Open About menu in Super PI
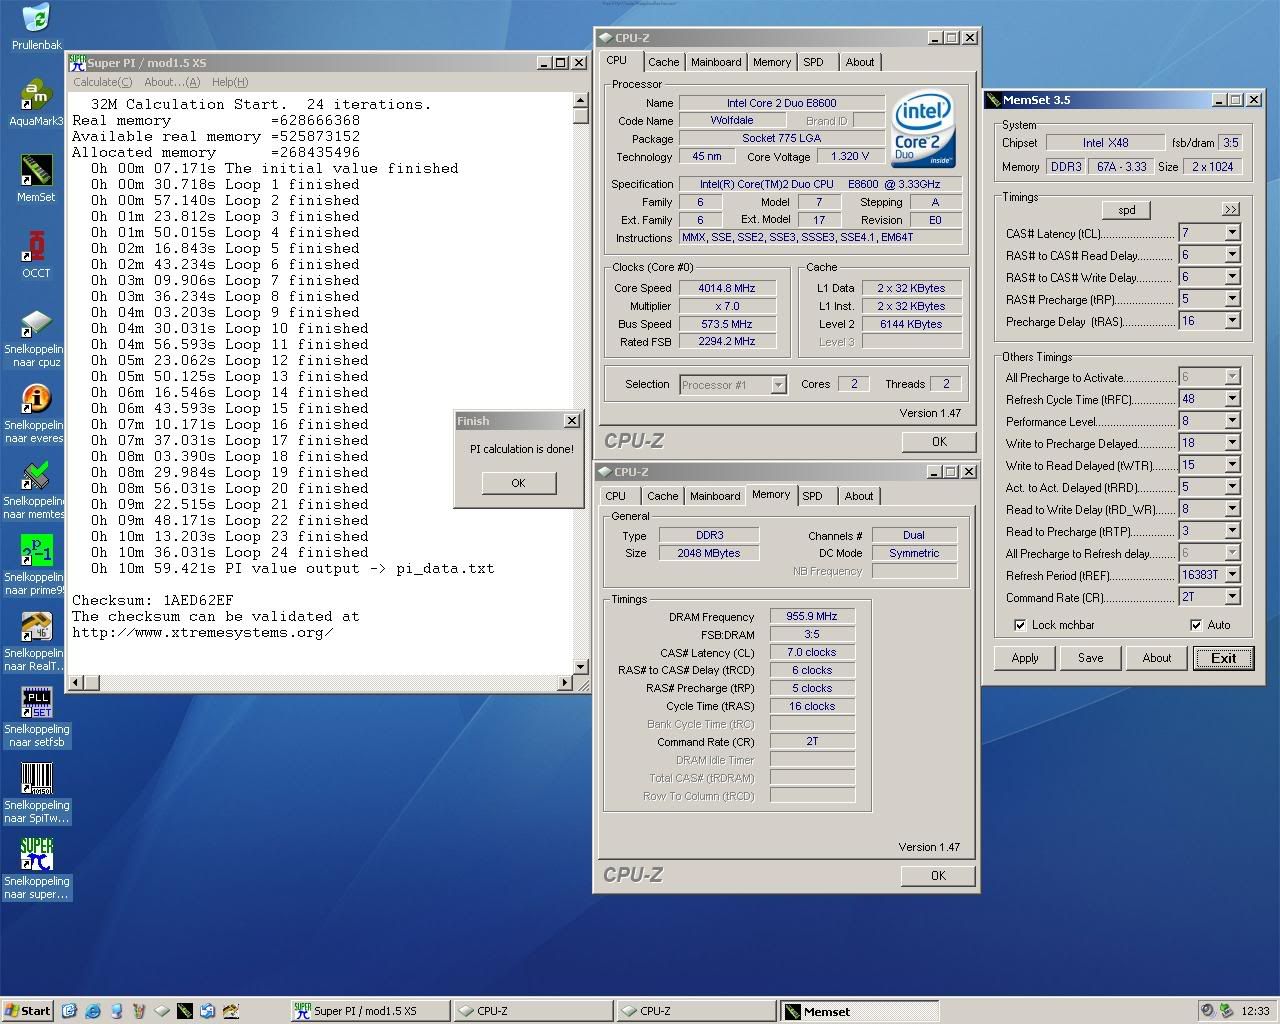 click(x=171, y=82)
